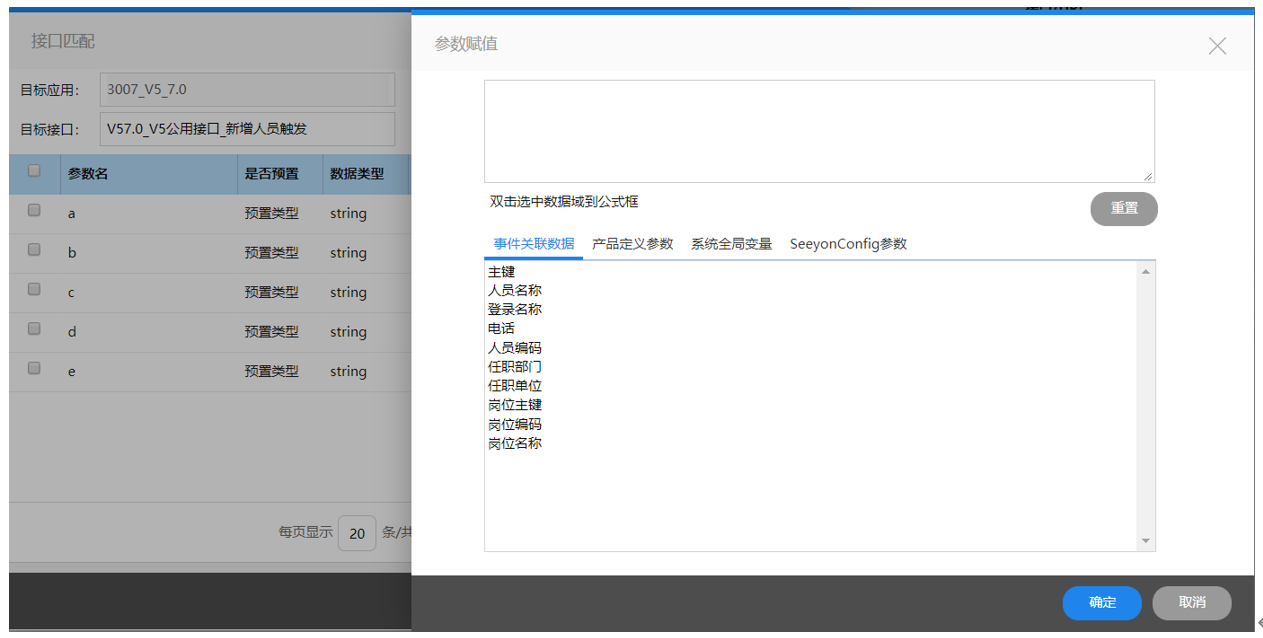Image resolution: width=1263 pixels, height=638 pixels.
Task: Switch to the 事件关联数据 tab
Action: (x=534, y=244)
